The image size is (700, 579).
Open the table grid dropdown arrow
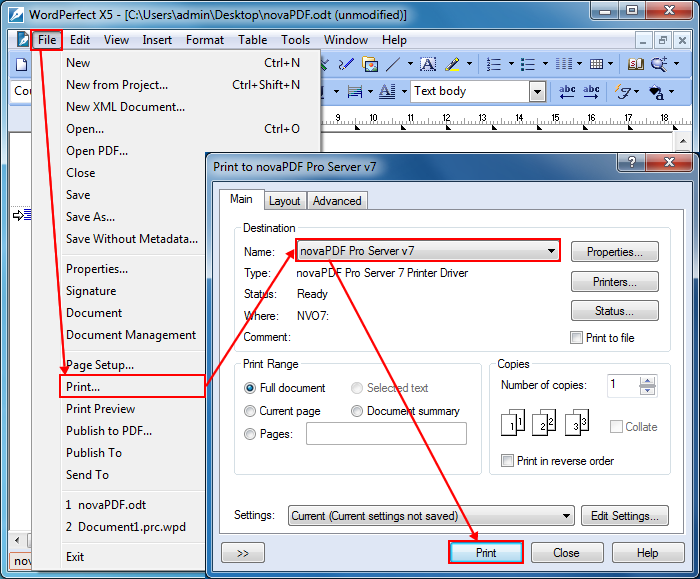[x=610, y=64]
